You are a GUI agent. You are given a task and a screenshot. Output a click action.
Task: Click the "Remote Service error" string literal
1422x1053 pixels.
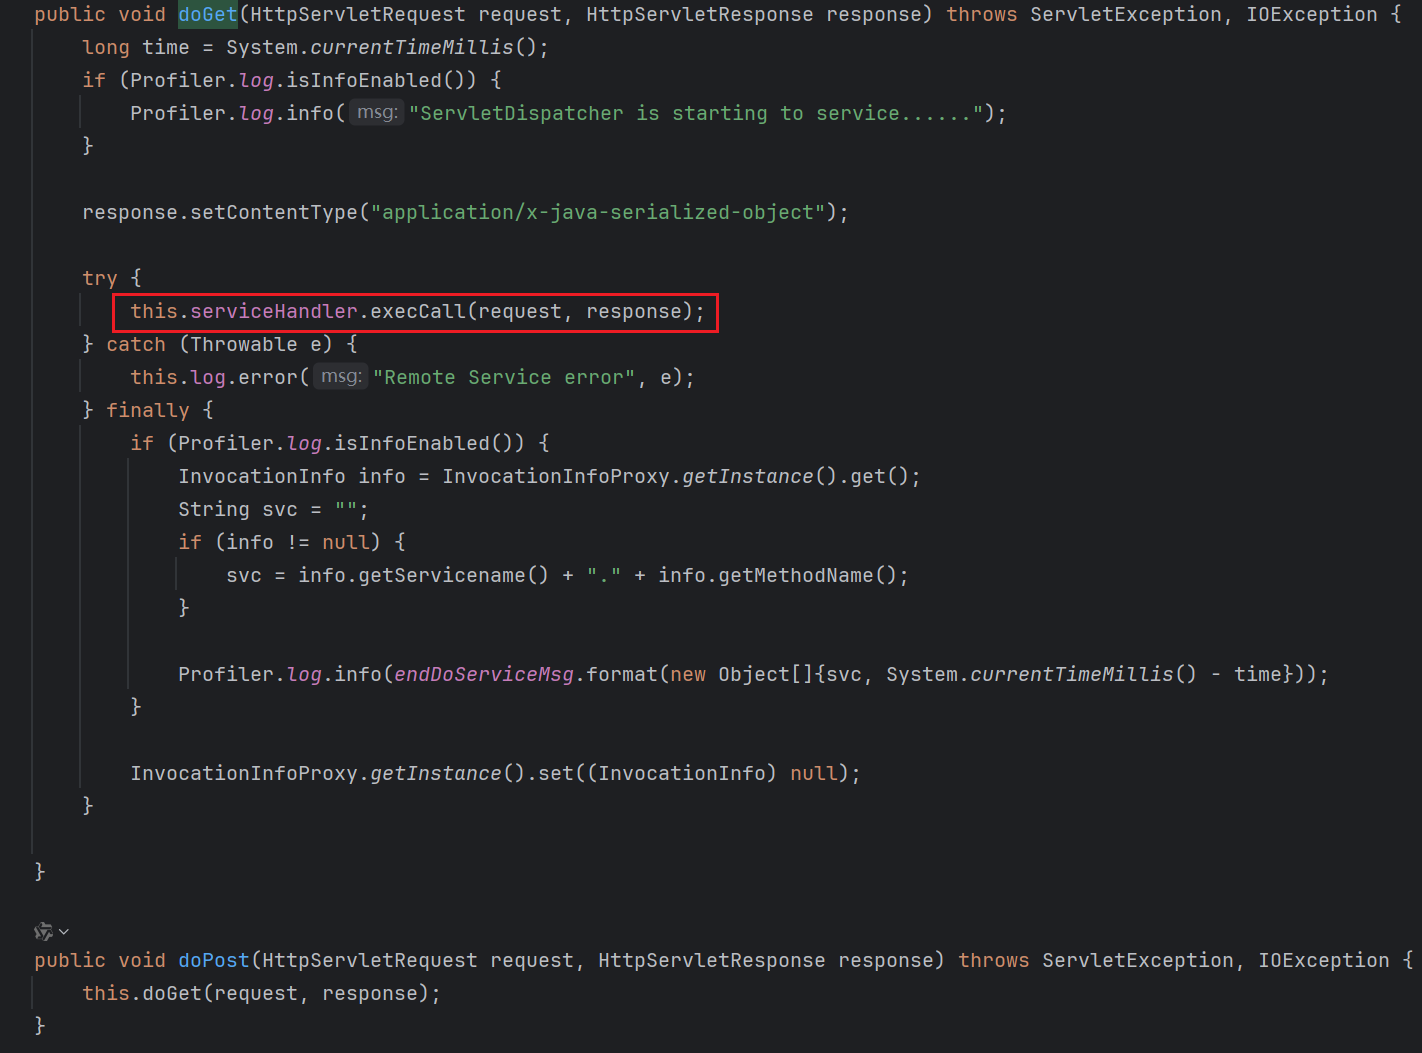pos(504,377)
